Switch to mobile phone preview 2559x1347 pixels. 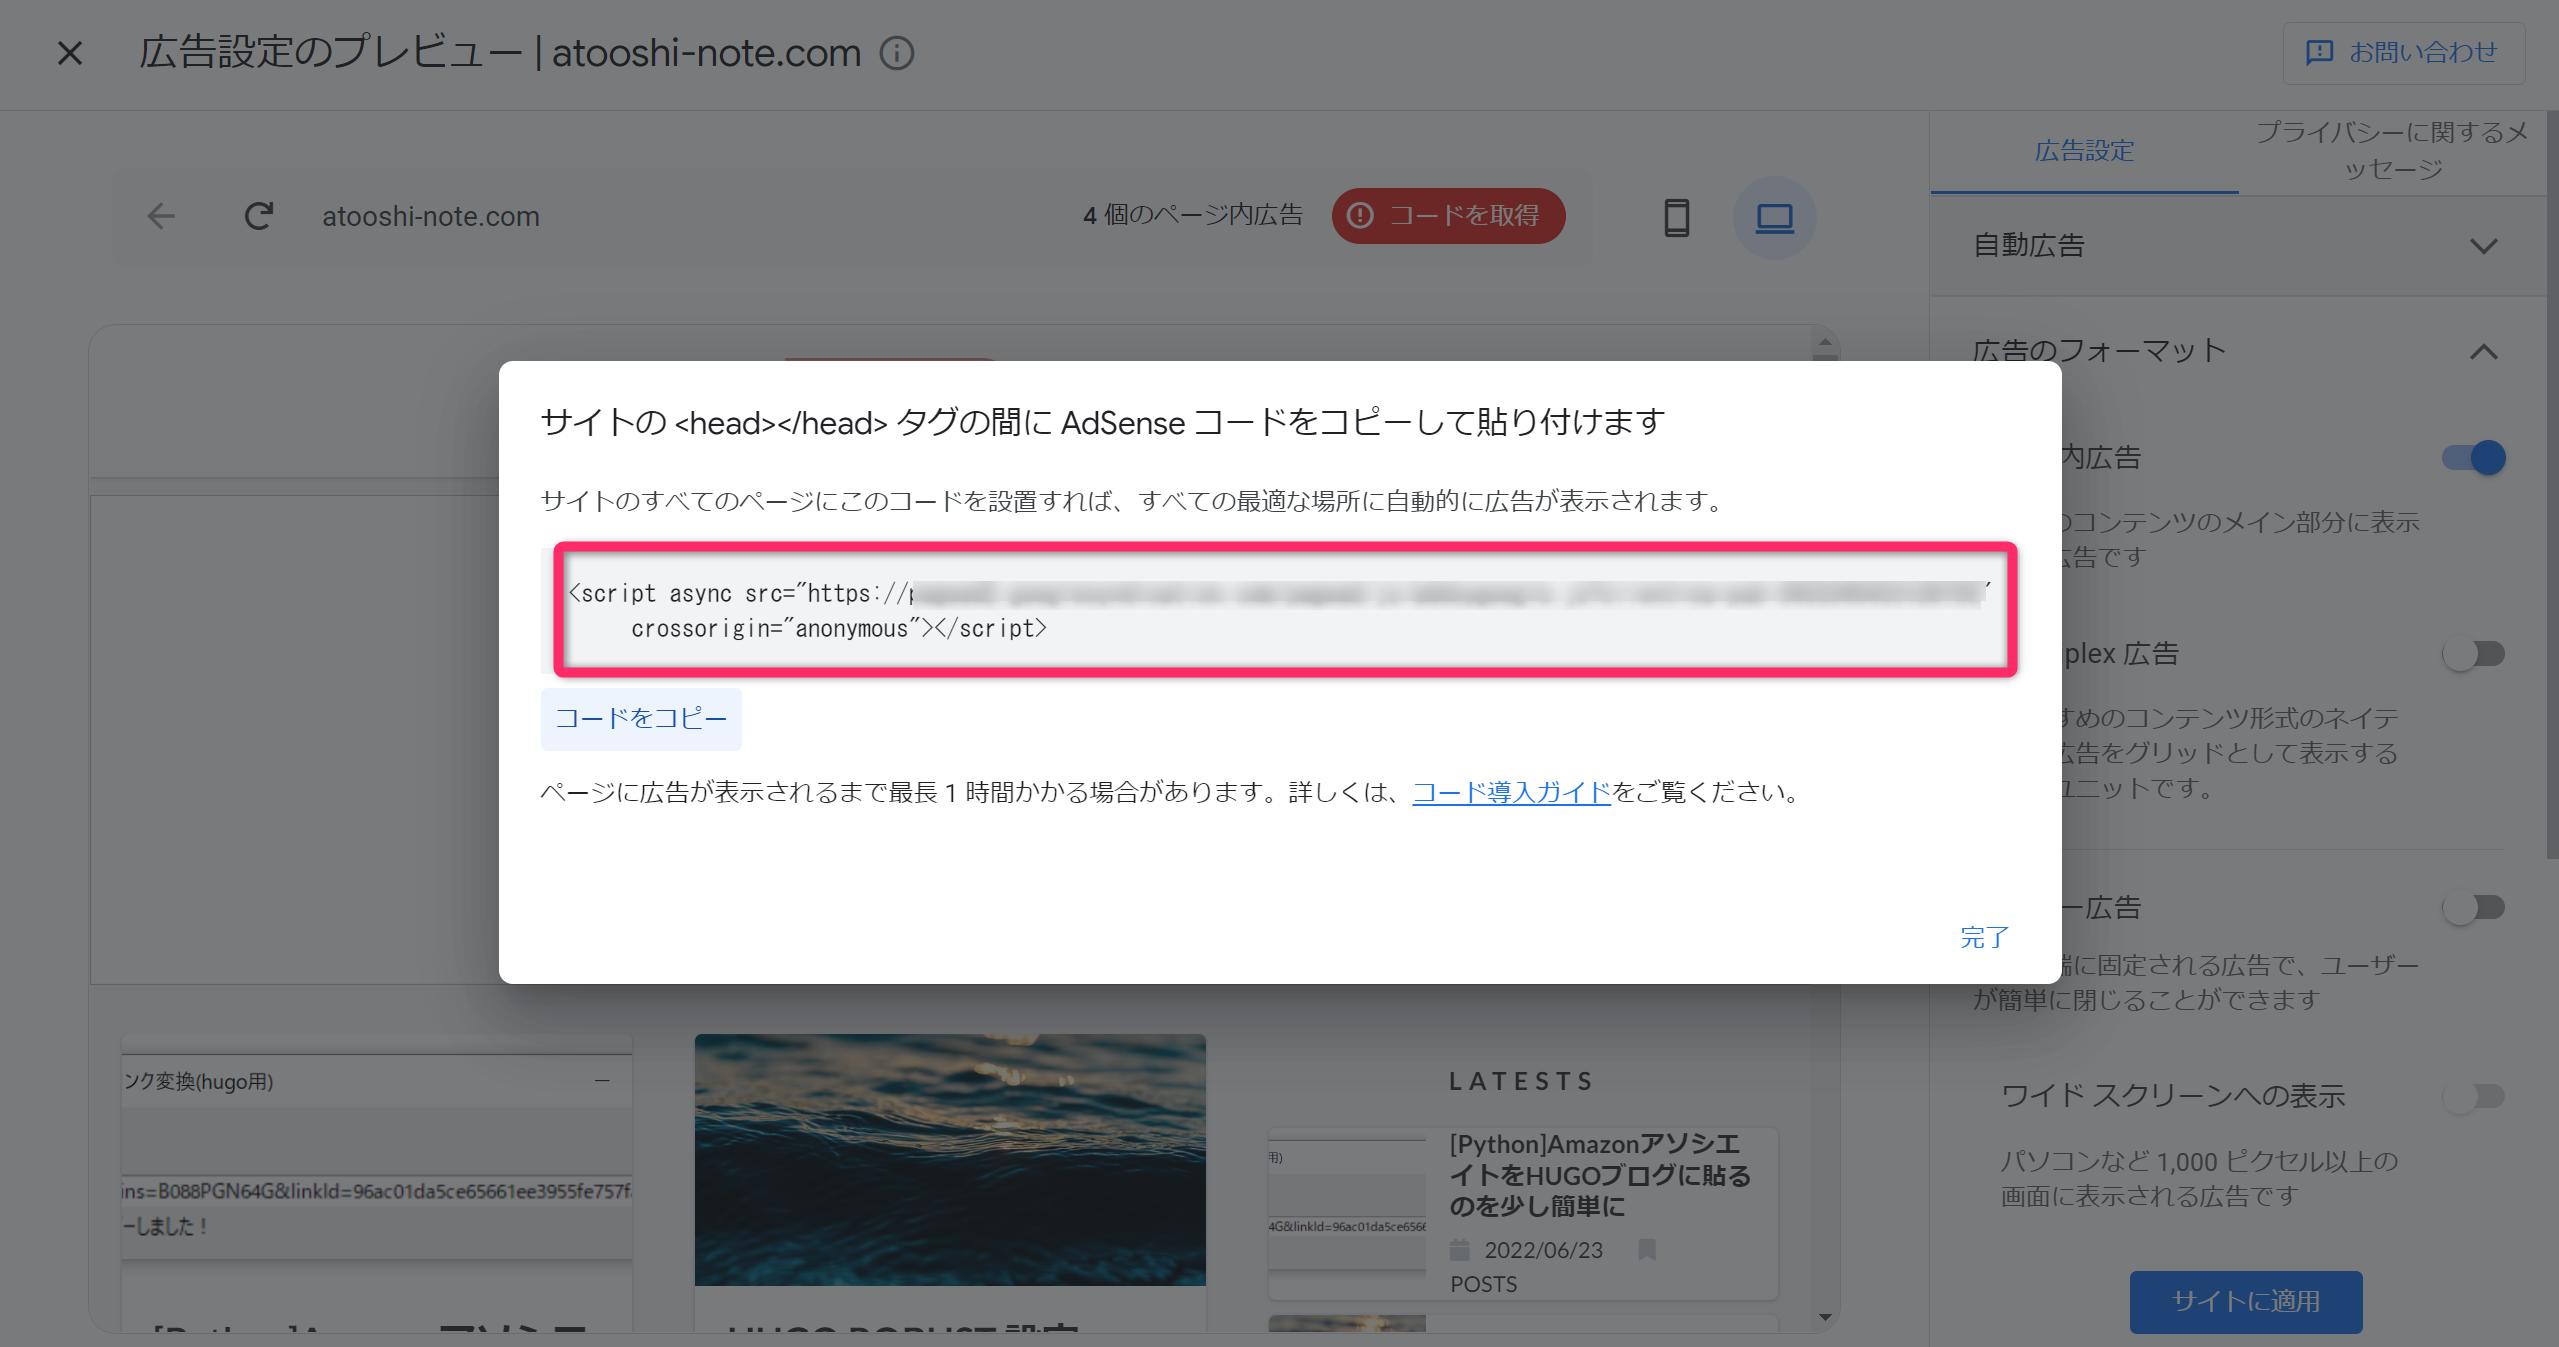click(1676, 217)
